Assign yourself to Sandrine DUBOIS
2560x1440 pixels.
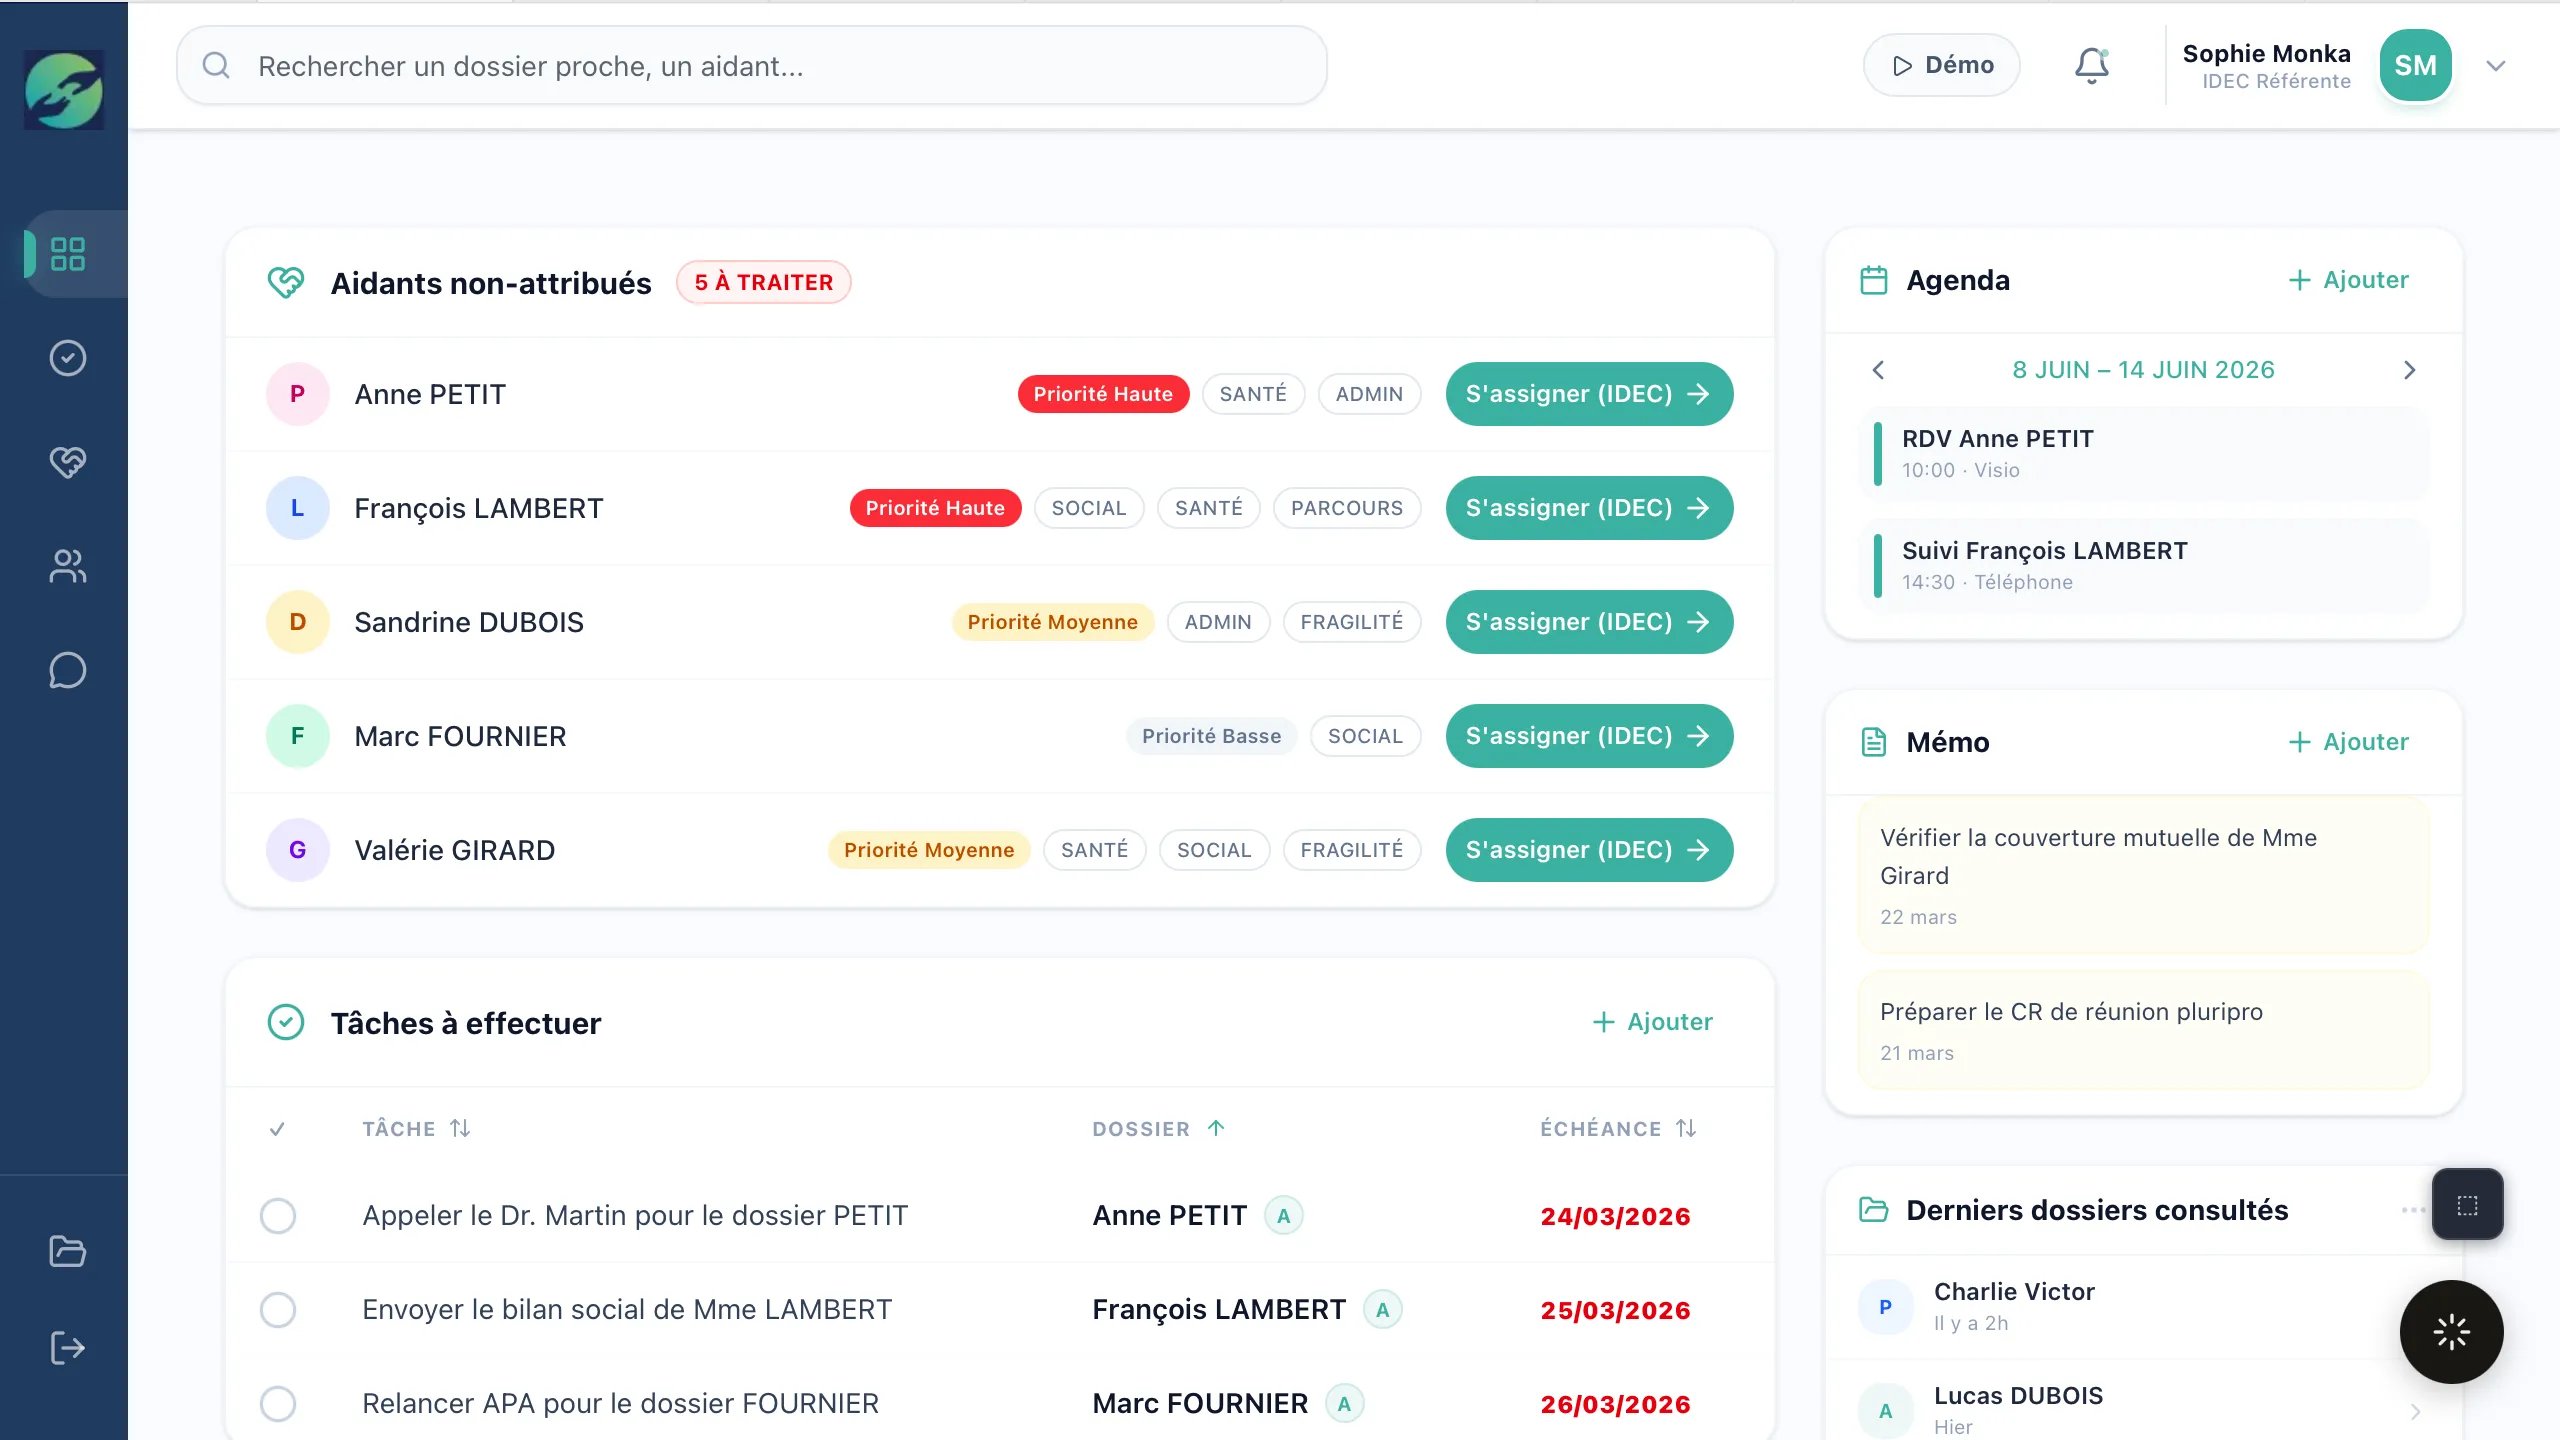1589,622
